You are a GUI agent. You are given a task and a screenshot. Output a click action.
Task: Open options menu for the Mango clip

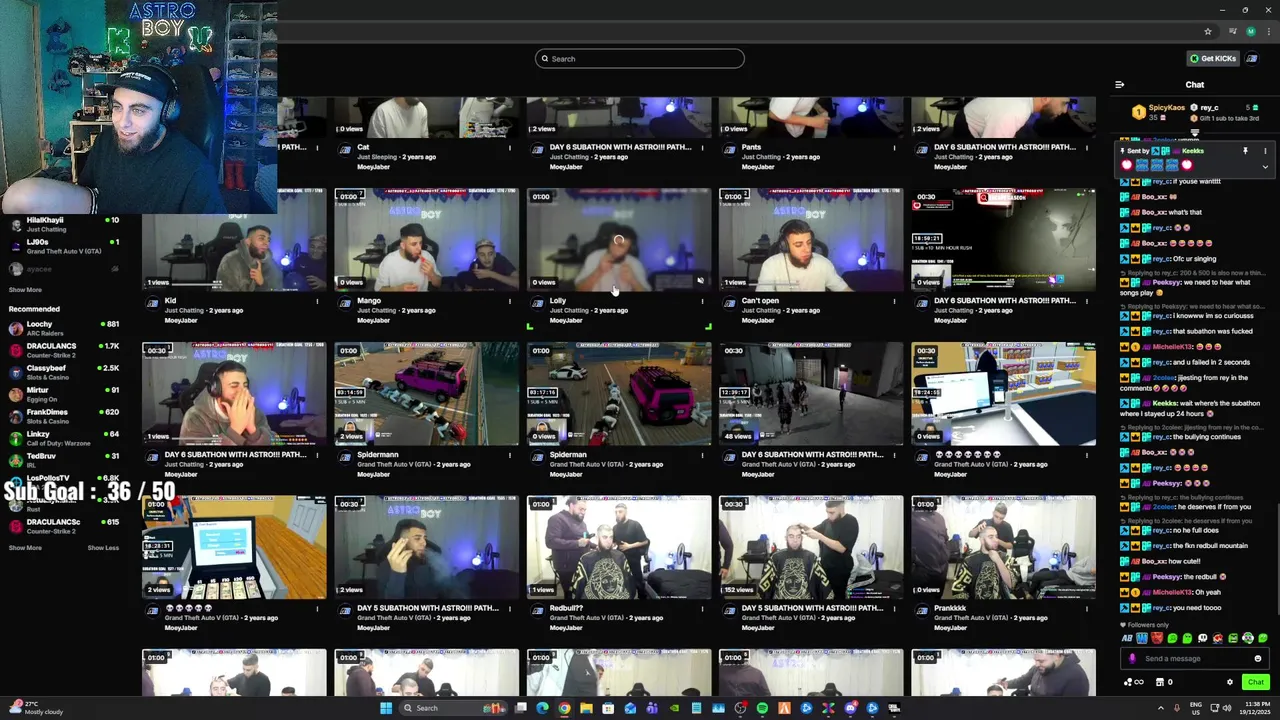(x=510, y=301)
